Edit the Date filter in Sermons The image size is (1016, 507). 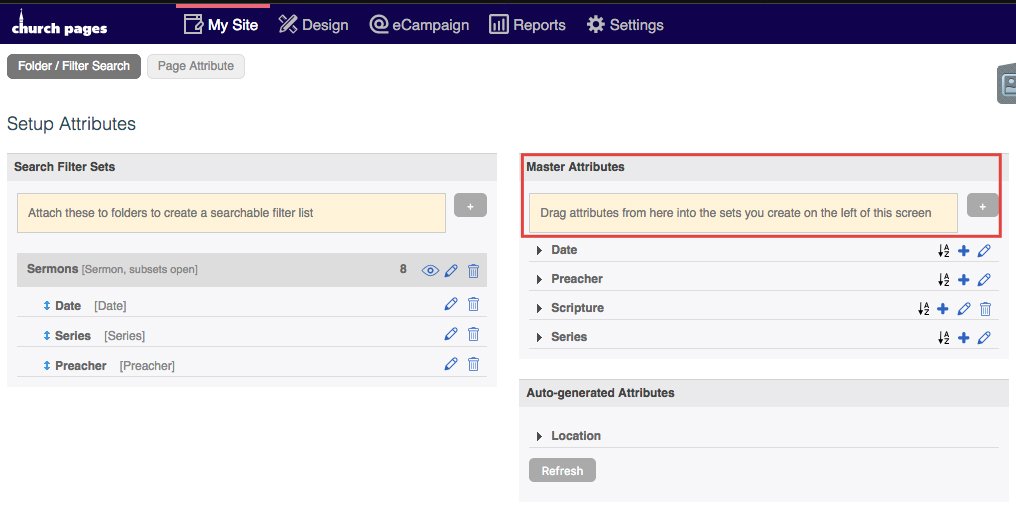[x=452, y=304]
